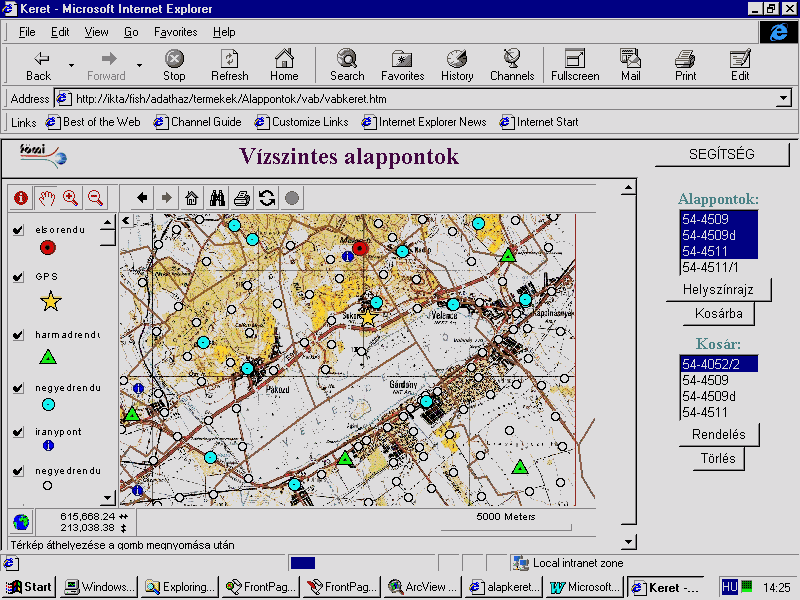Click the map print icon
The width and height of the screenshot is (800, 600).
pos(241,198)
